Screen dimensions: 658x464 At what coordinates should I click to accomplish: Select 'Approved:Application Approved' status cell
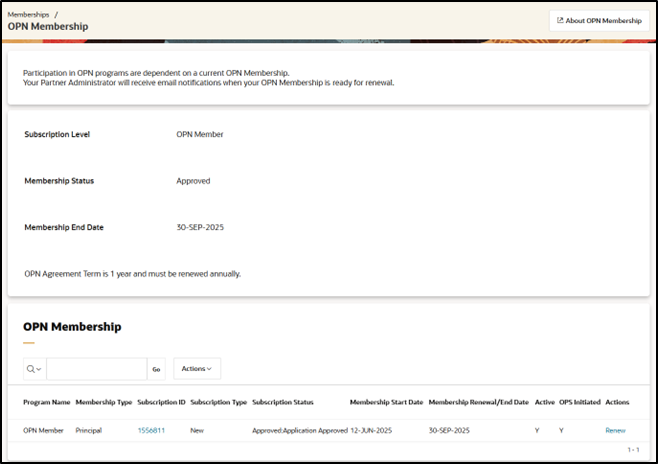(300, 430)
